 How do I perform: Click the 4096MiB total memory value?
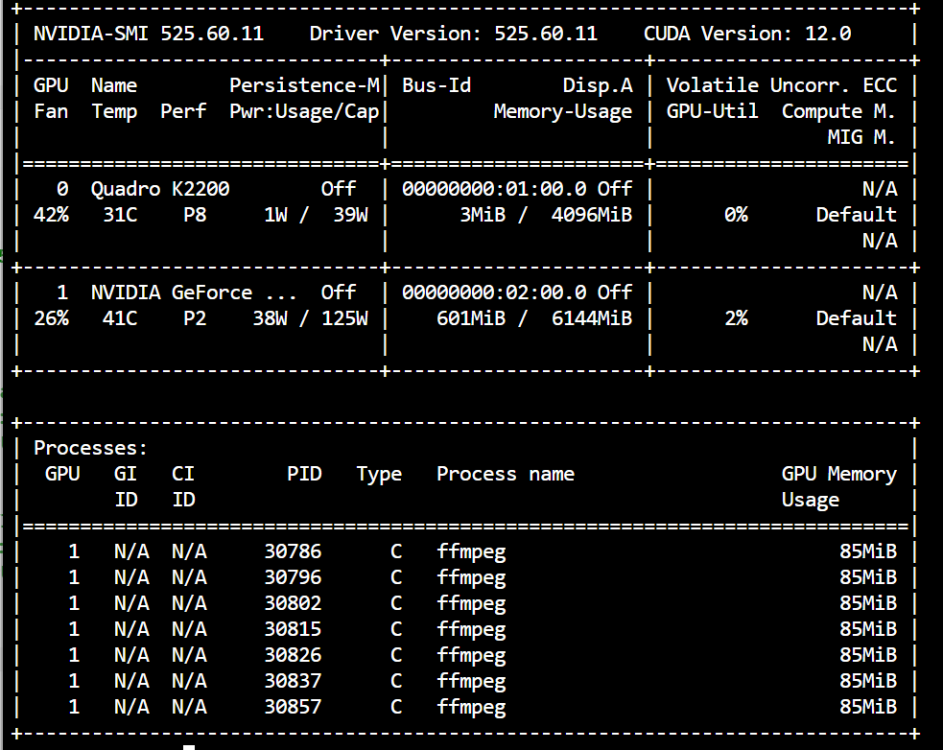[592, 215]
